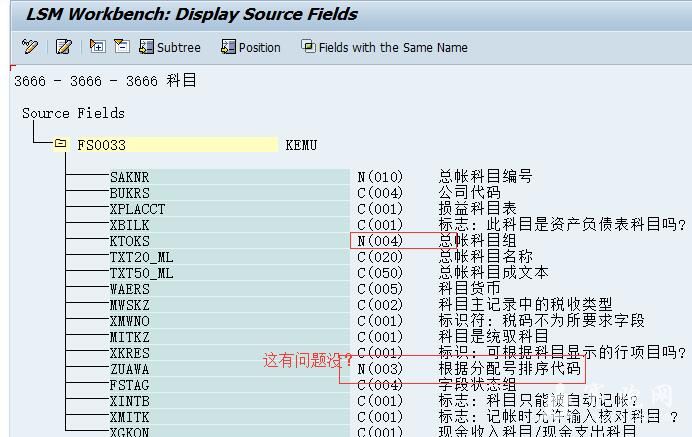Select the KTOKS field row

[x=229, y=241]
